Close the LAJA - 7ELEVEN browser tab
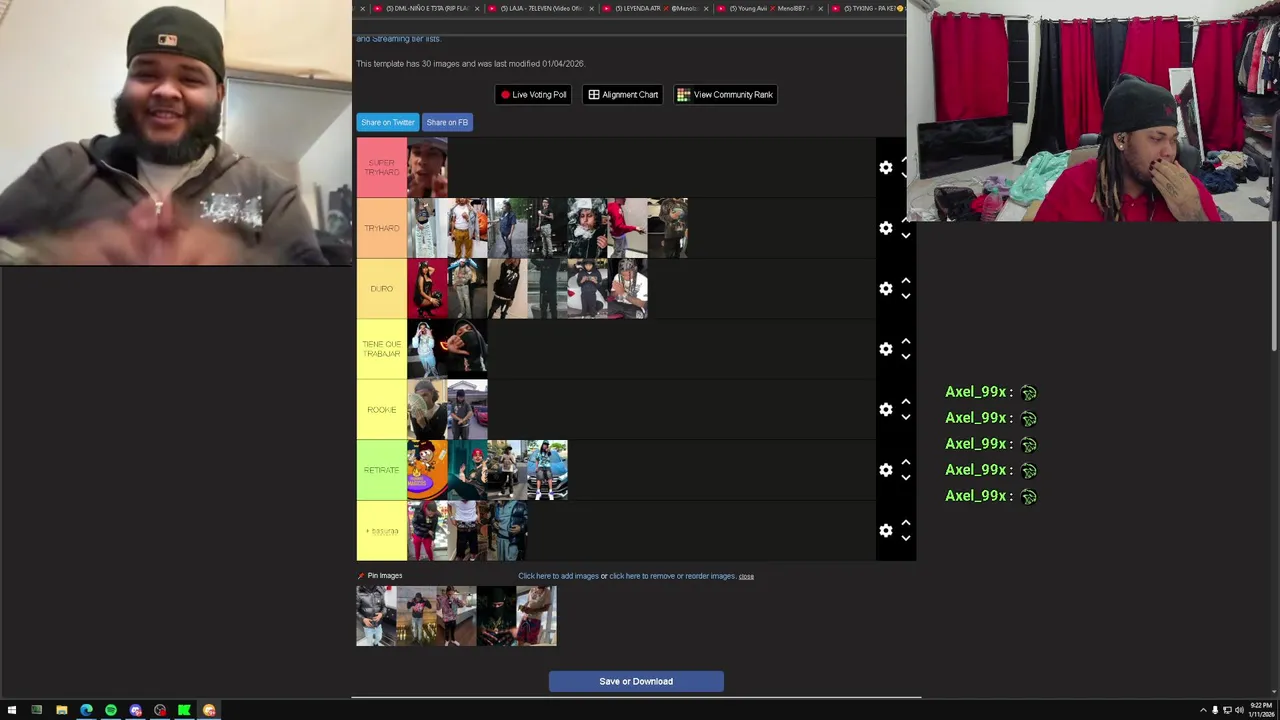Image resolution: width=1280 pixels, height=720 pixels. [x=592, y=8]
